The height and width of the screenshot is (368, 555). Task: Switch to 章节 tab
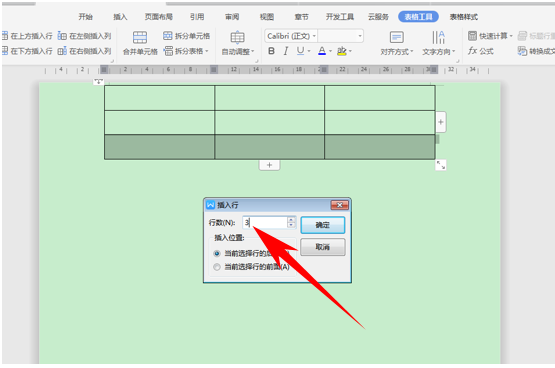pos(302,17)
